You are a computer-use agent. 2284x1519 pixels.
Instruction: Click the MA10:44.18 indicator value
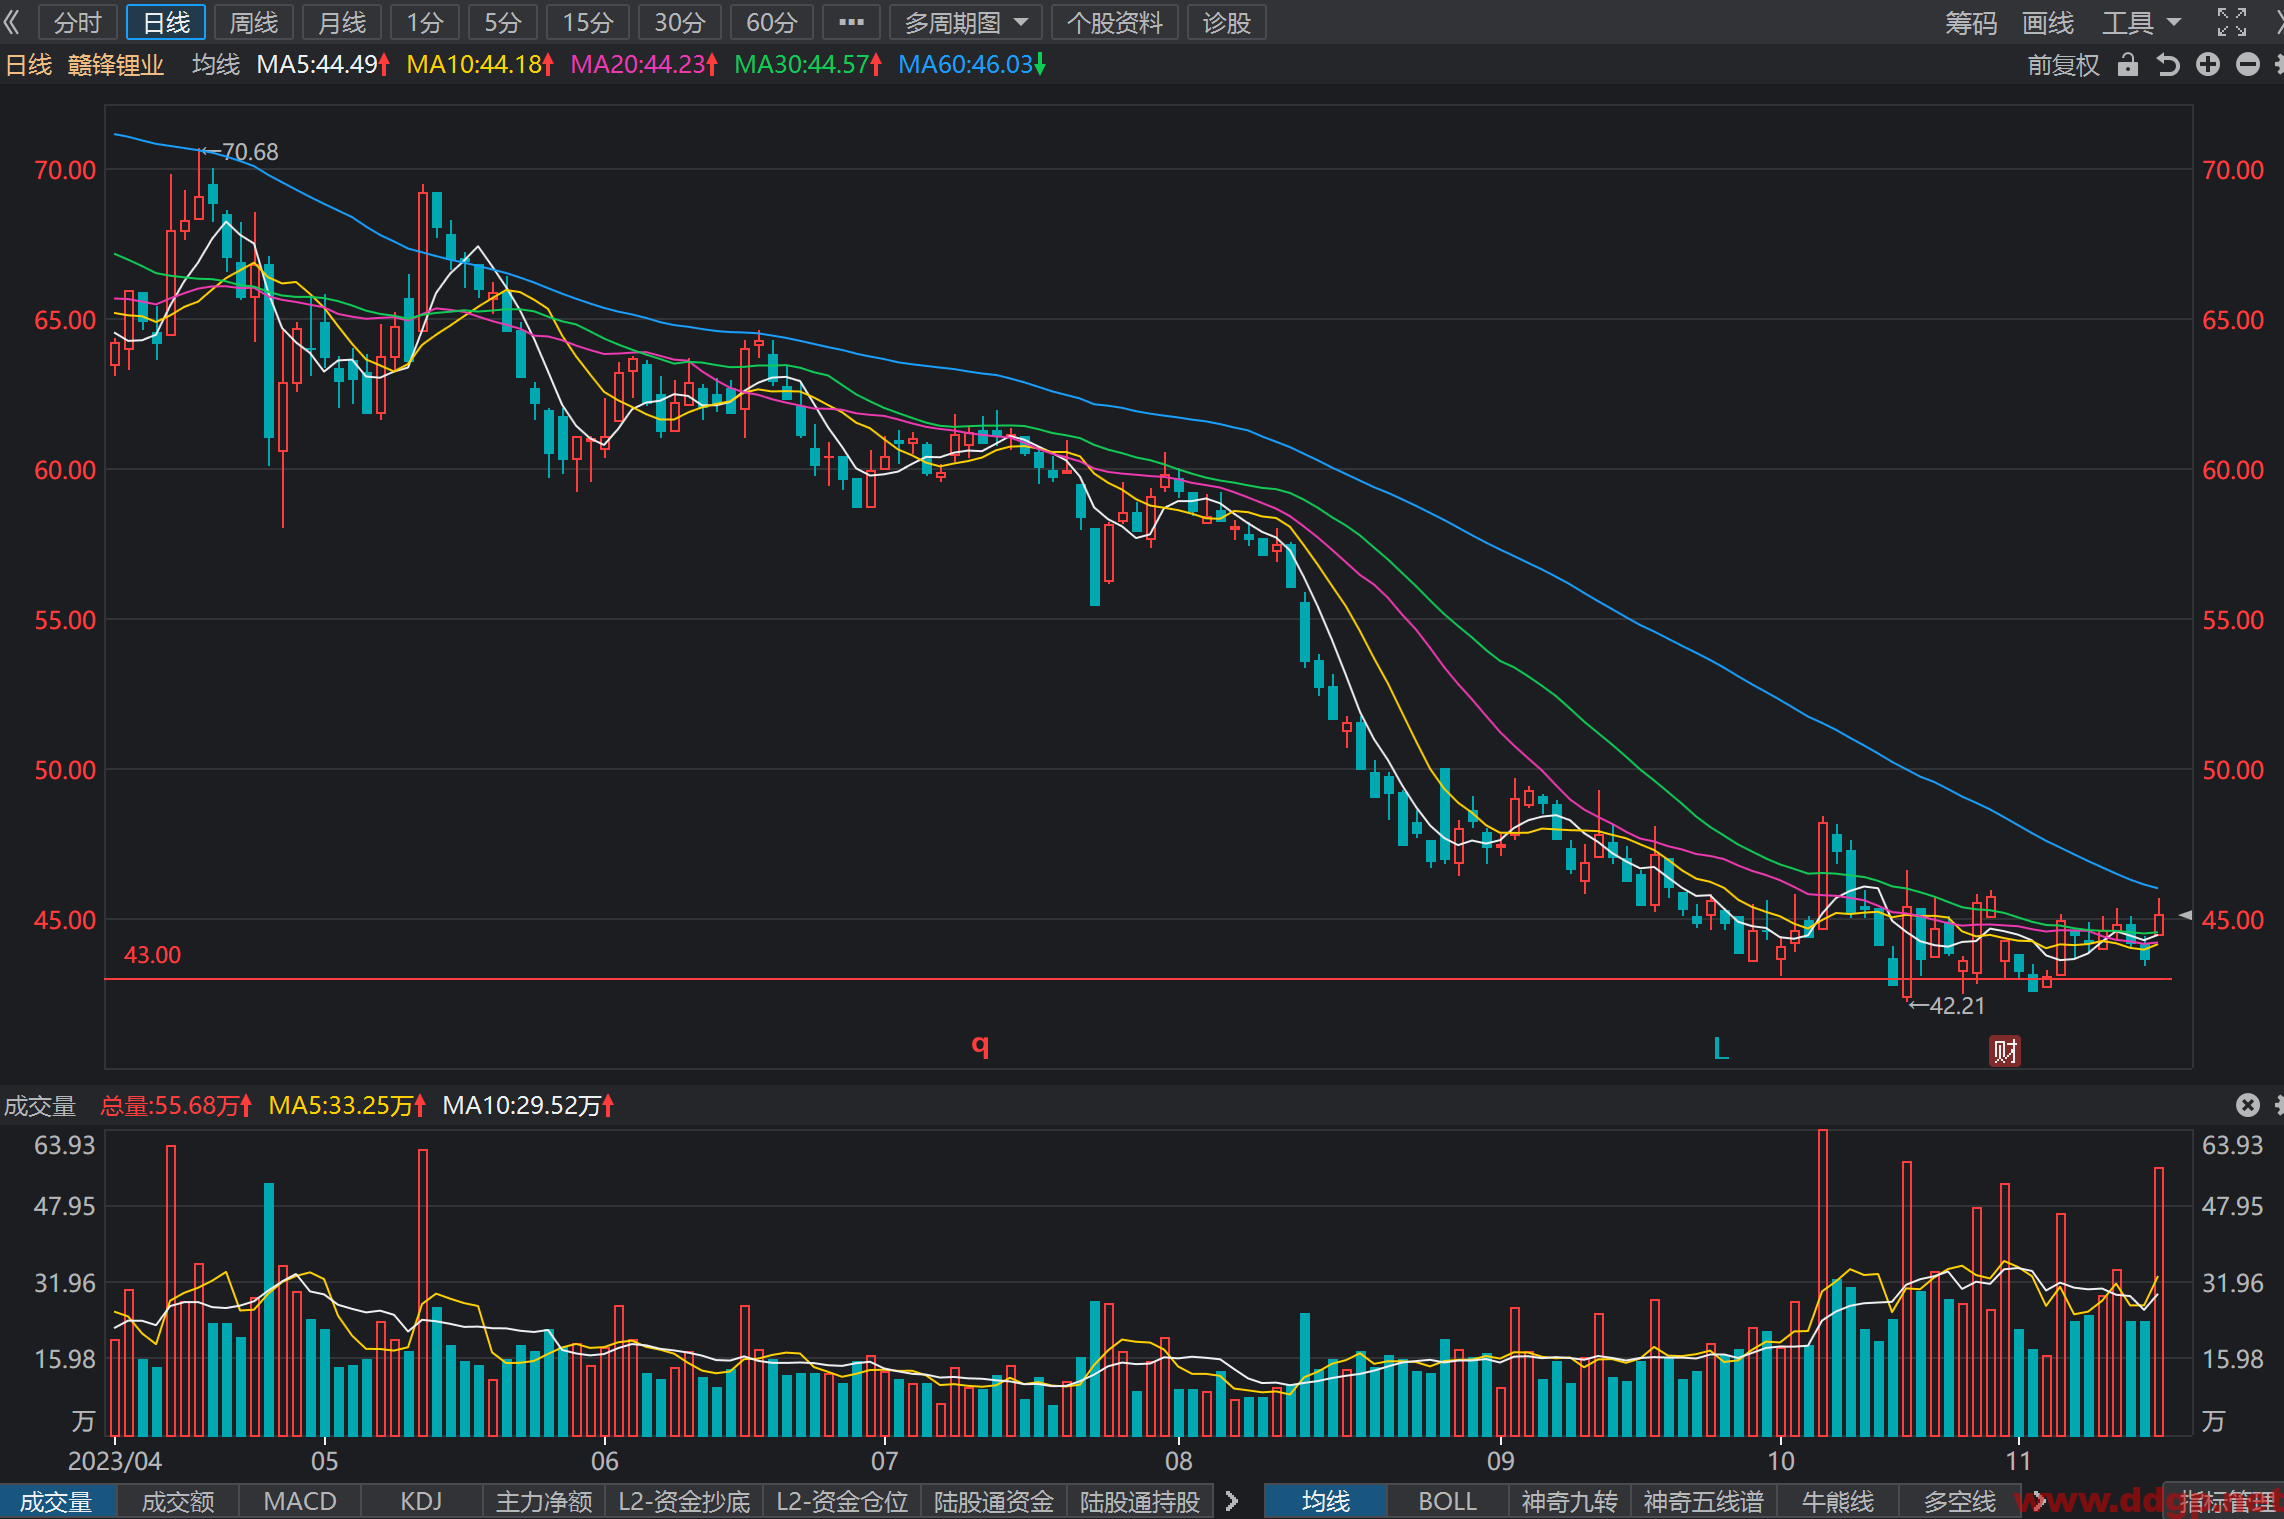[x=480, y=65]
